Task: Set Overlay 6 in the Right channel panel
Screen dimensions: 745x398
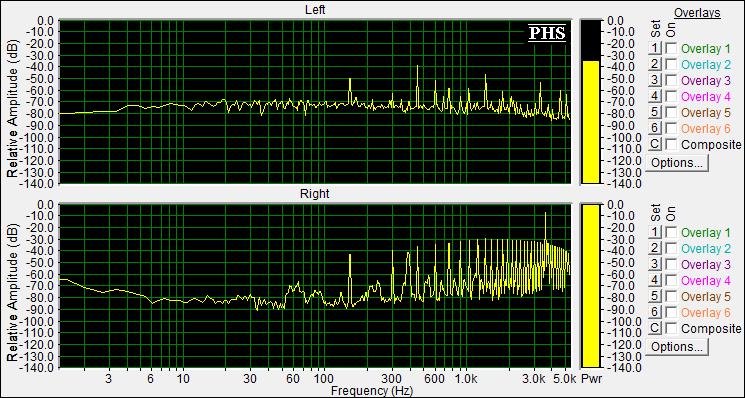Action: 655,313
